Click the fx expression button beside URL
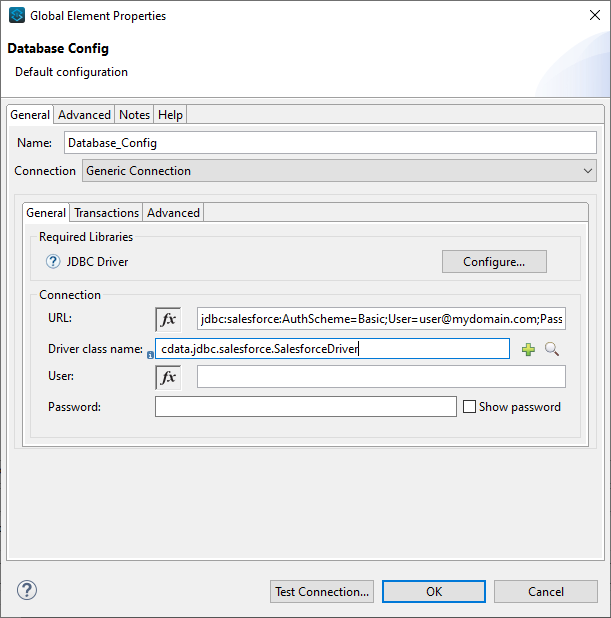611x618 pixels. click(x=168, y=319)
